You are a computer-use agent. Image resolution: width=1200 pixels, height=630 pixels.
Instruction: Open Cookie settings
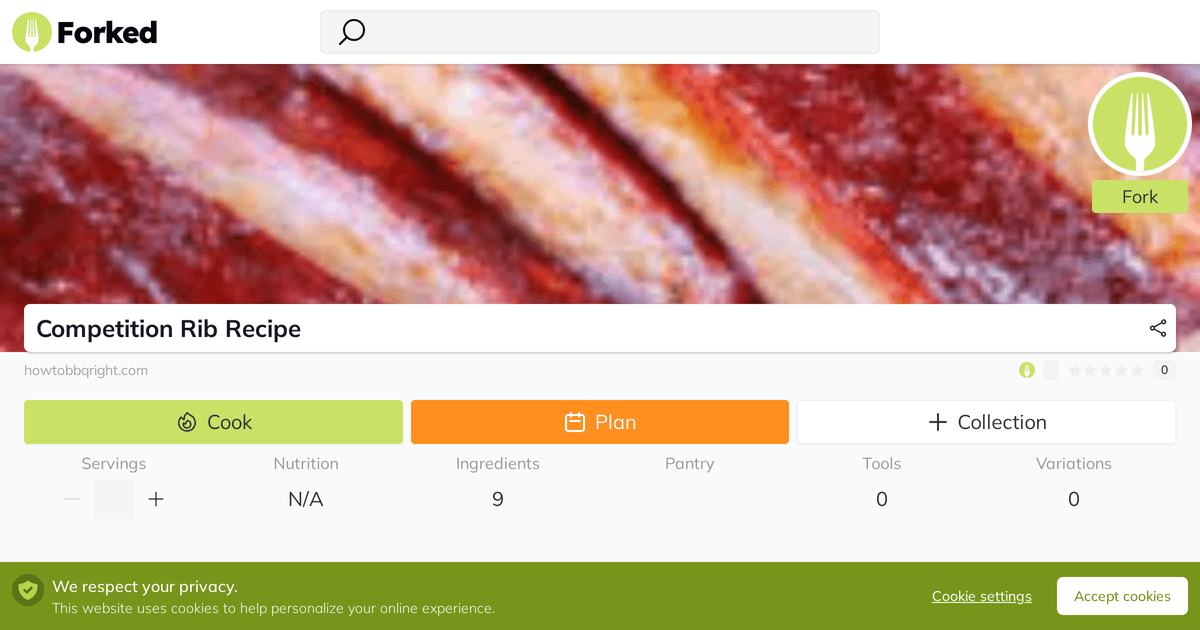[981, 596]
